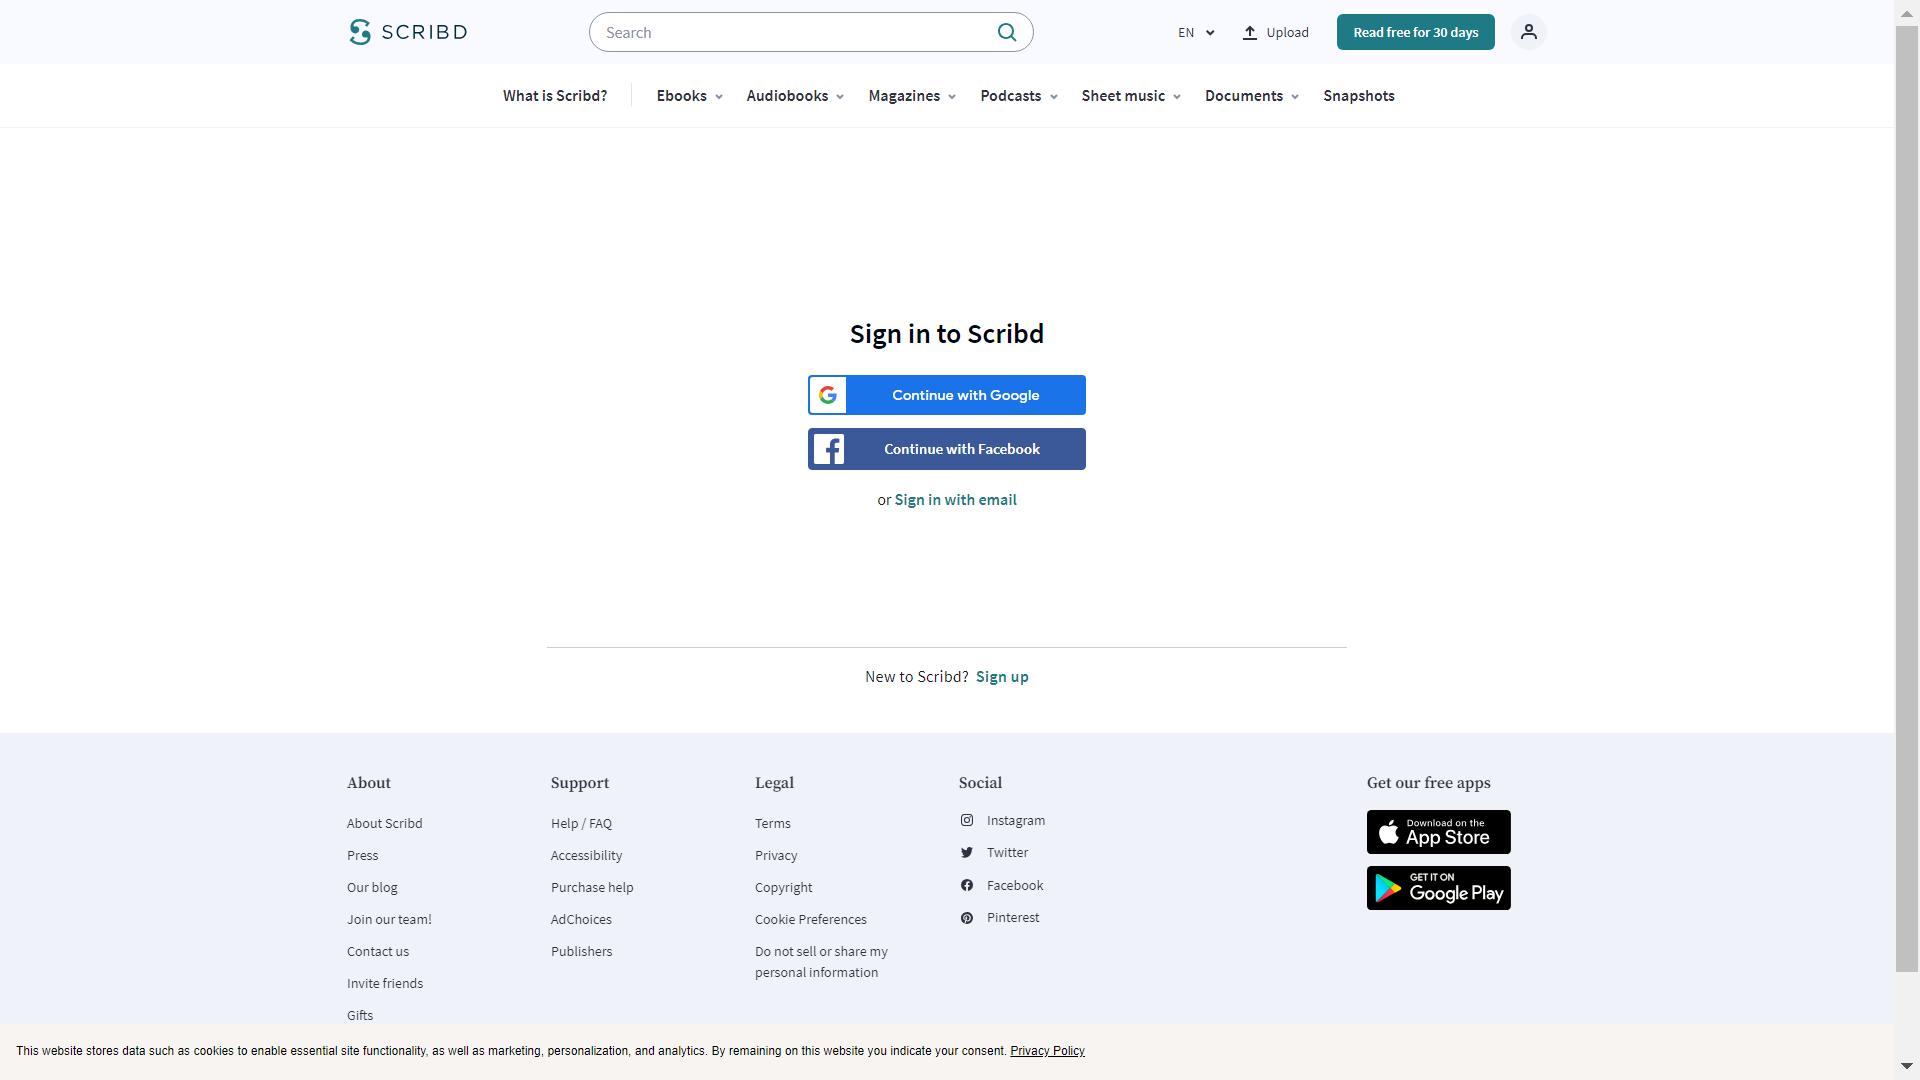The height and width of the screenshot is (1080, 1920).
Task: Open the user profile icon
Action: (1528, 32)
